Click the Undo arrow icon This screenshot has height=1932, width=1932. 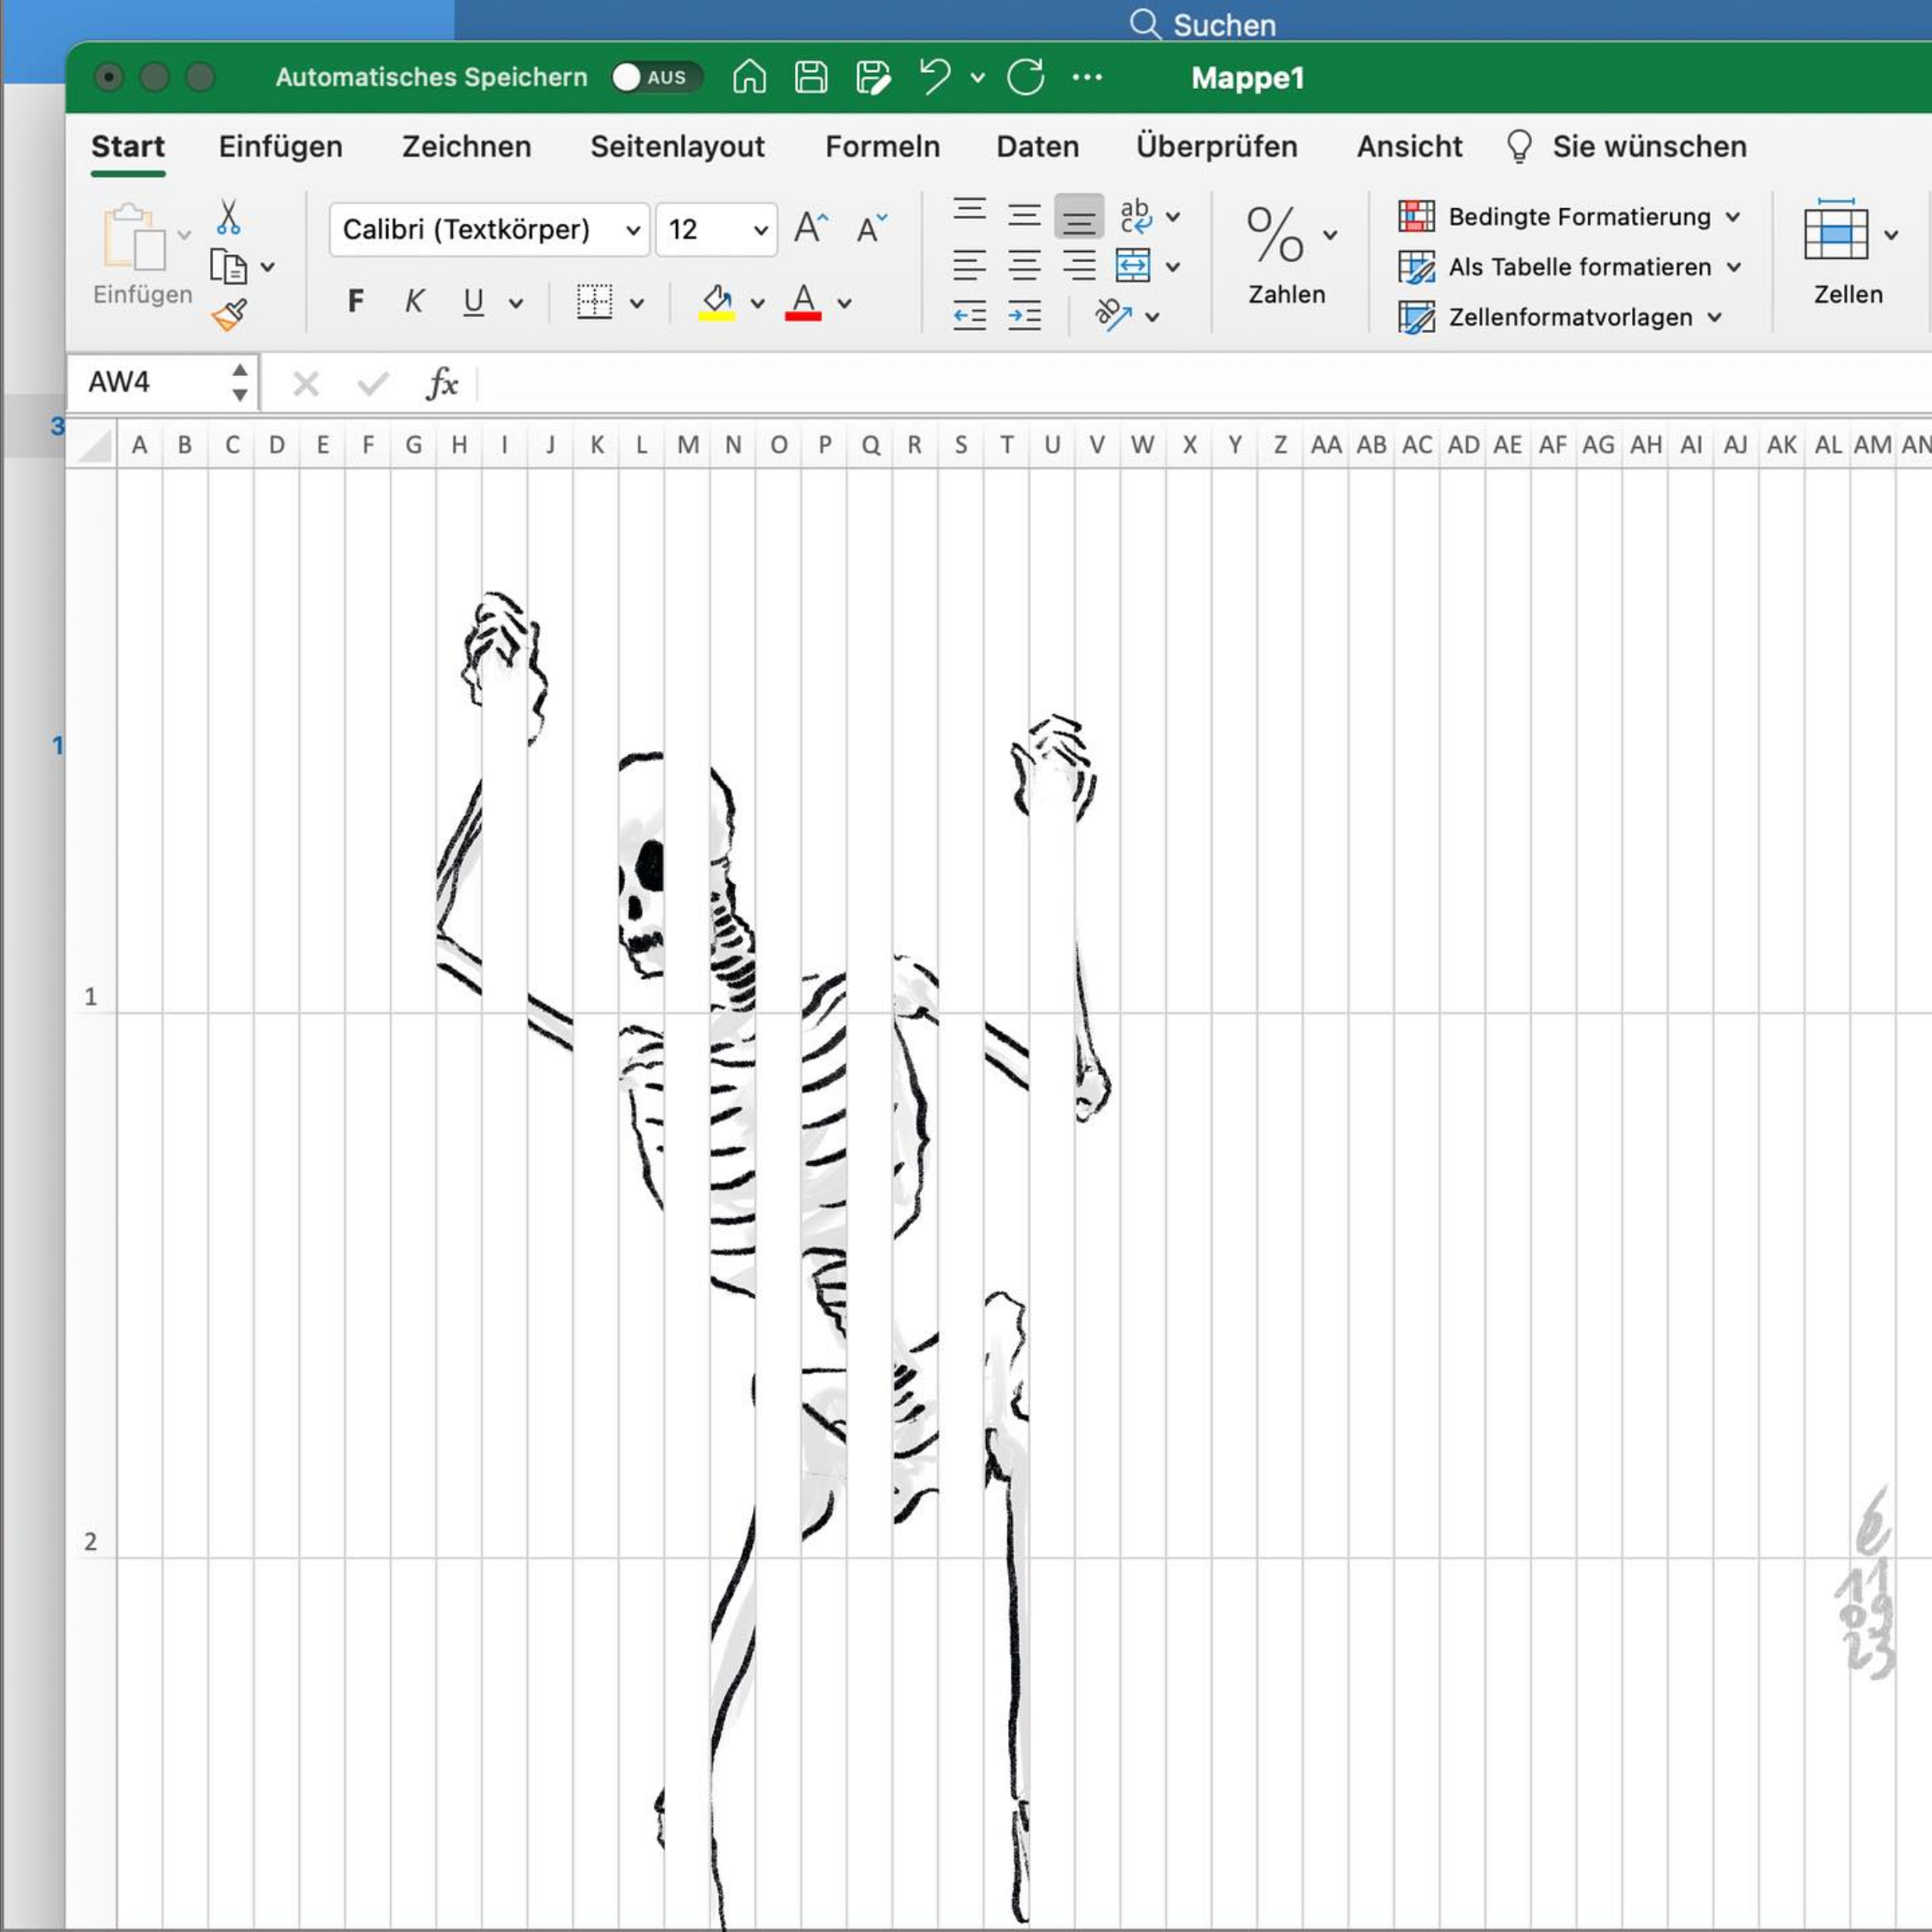pos(934,77)
